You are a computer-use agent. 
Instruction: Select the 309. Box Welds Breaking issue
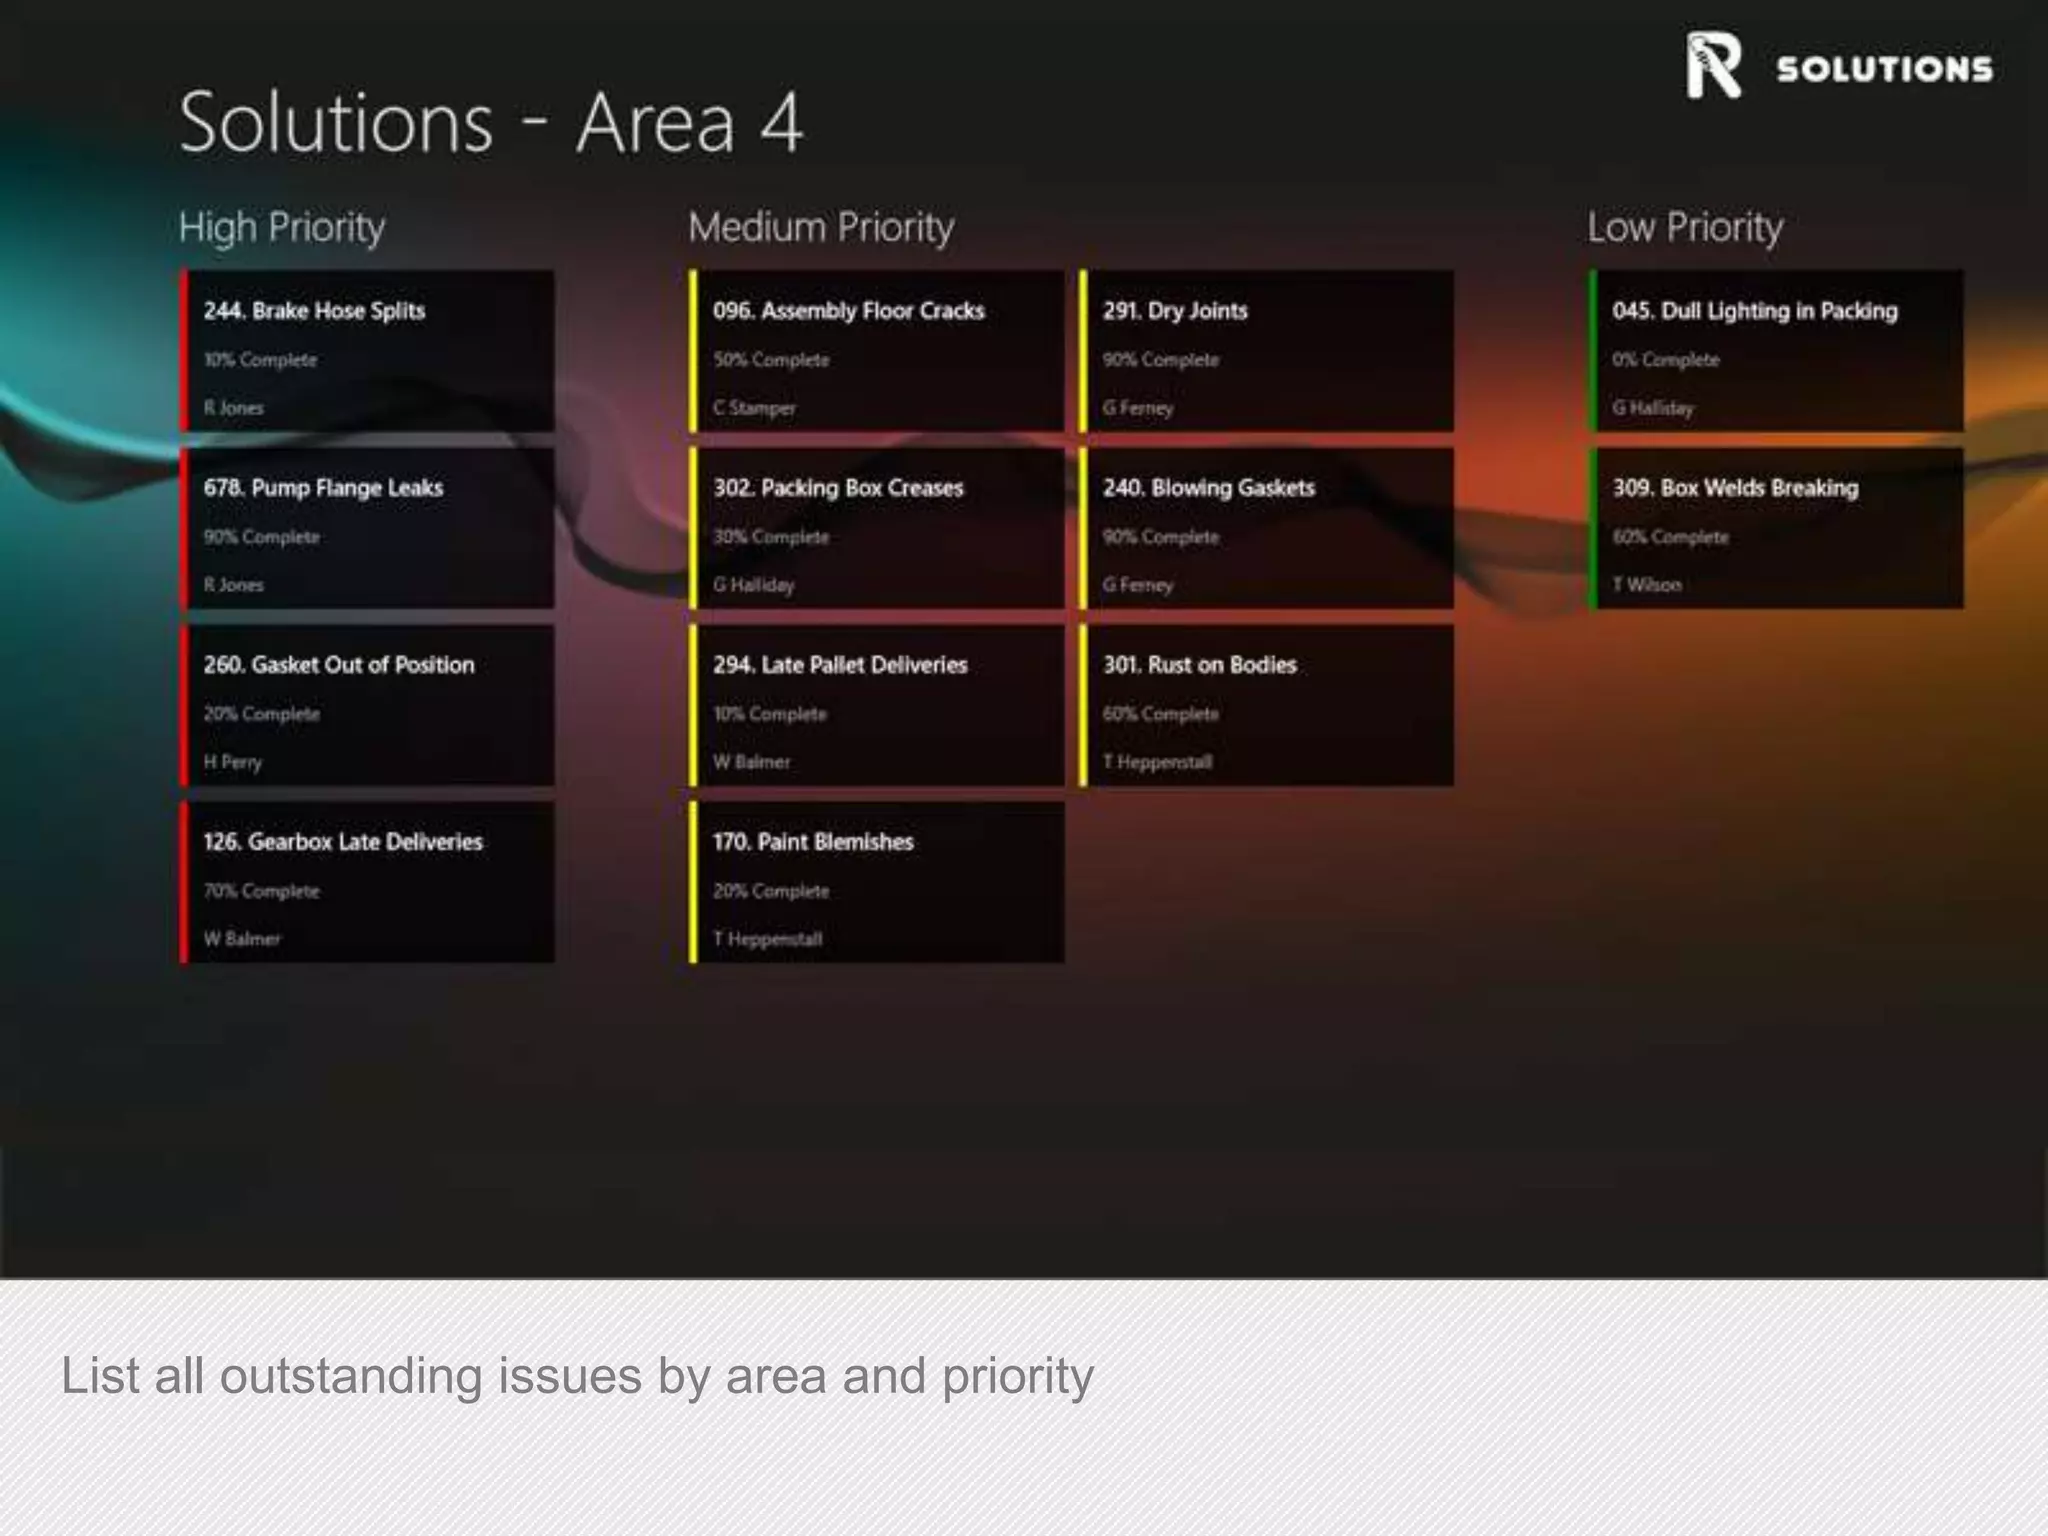[1778, 528]
